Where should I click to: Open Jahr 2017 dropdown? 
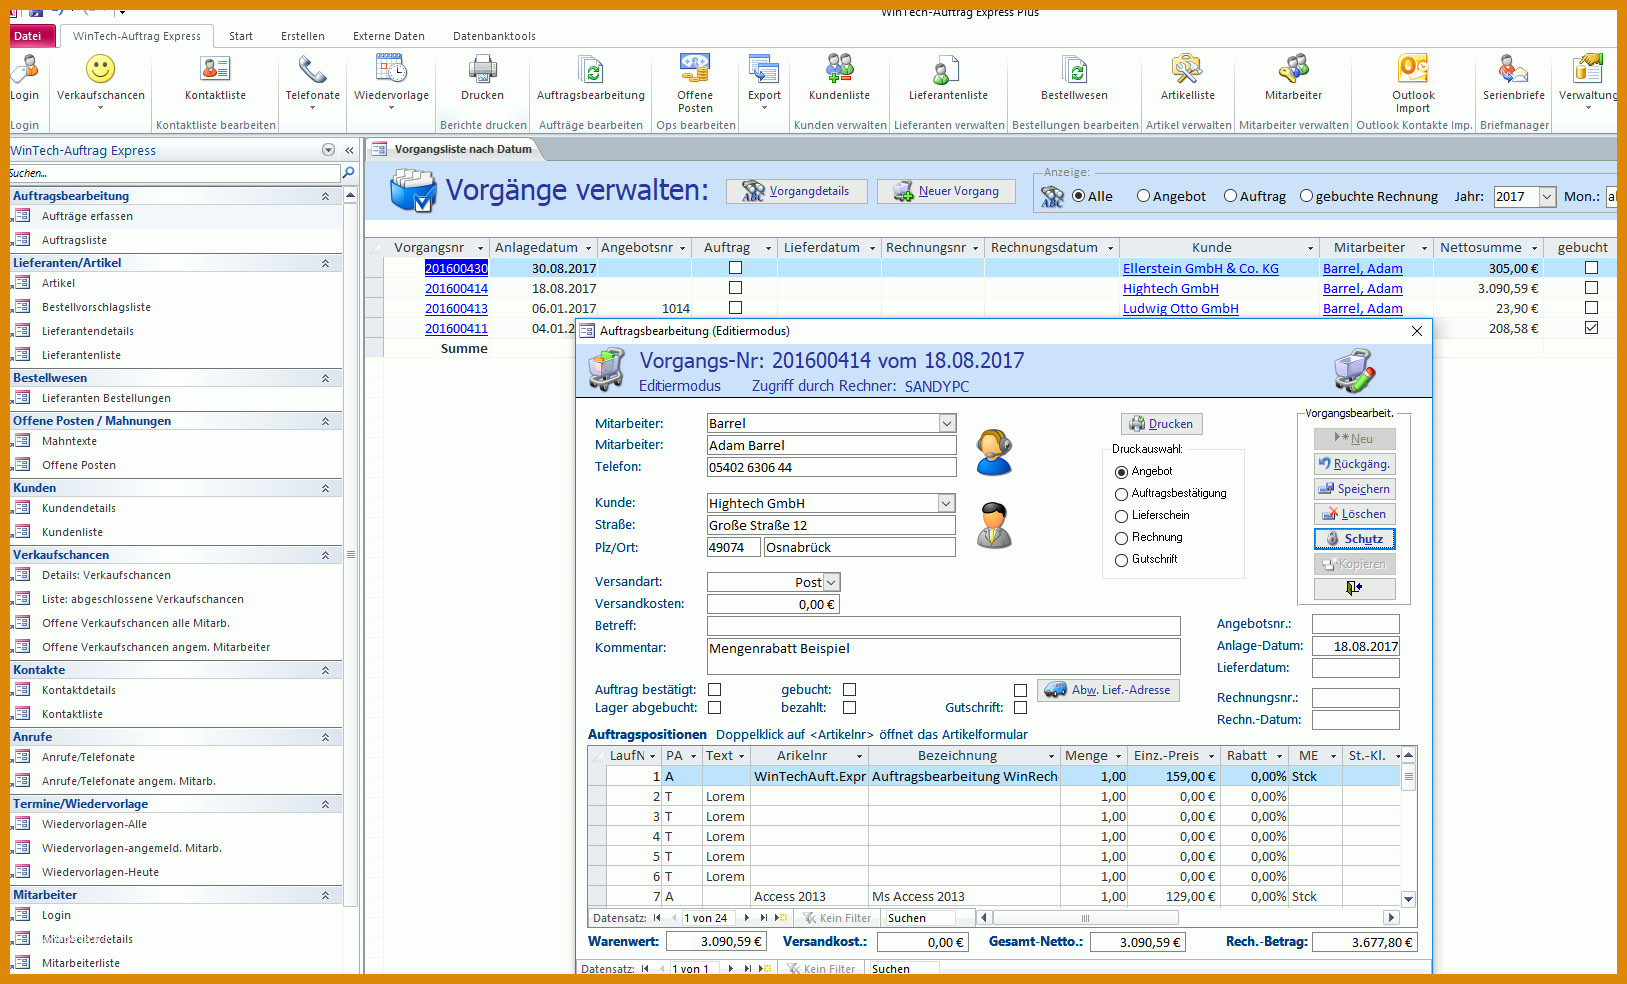pyautogui.click(x=1547, y=196)
